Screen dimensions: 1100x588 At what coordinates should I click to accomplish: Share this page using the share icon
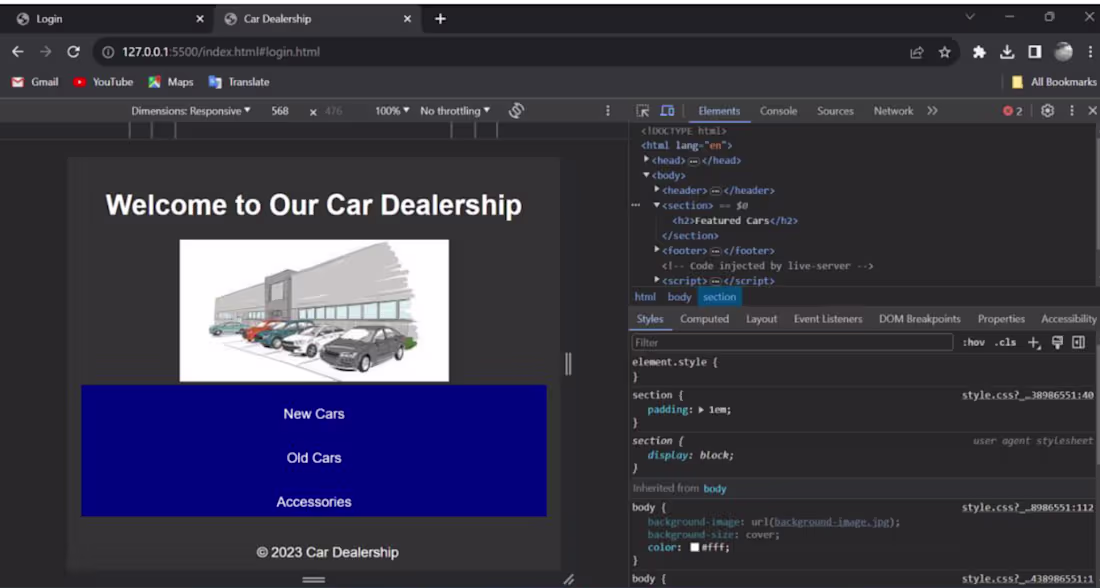[916, 52]
